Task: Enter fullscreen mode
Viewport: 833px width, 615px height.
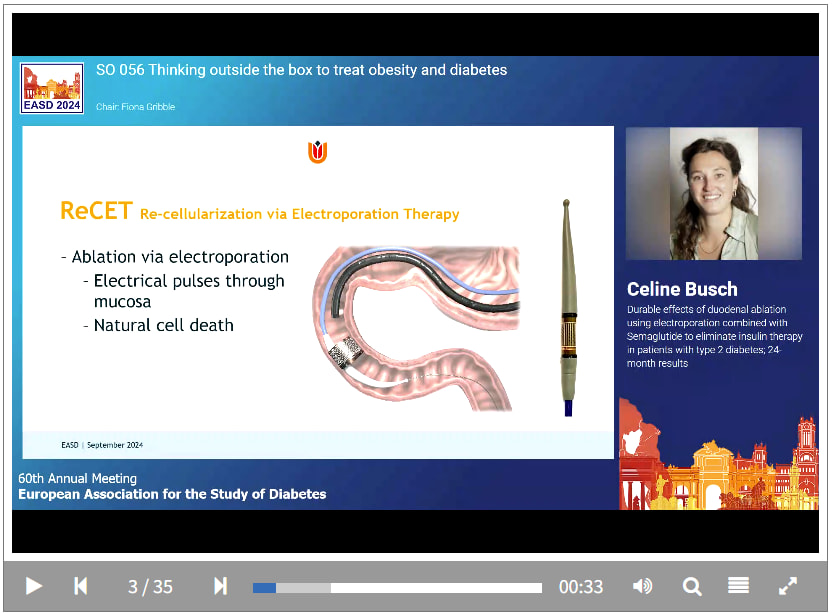Action: point(788,586)
